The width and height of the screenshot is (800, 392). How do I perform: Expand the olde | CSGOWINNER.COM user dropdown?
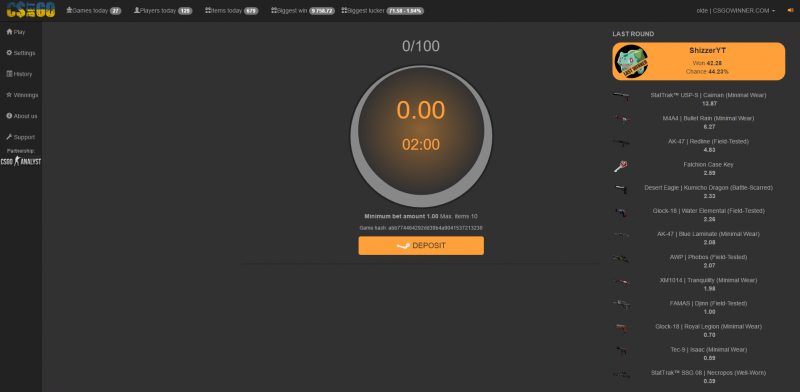click(x=736, y=11)
